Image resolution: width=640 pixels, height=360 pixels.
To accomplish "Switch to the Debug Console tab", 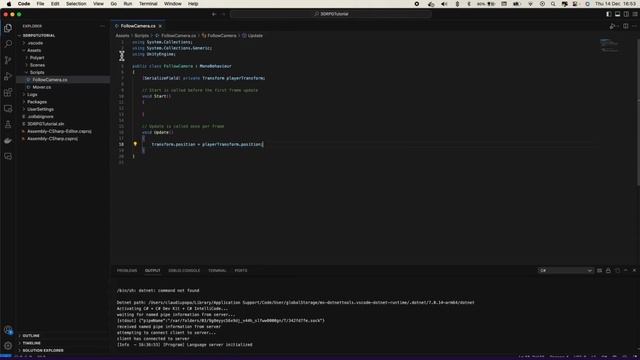I will pyautogui.click(x=184, y=271).
